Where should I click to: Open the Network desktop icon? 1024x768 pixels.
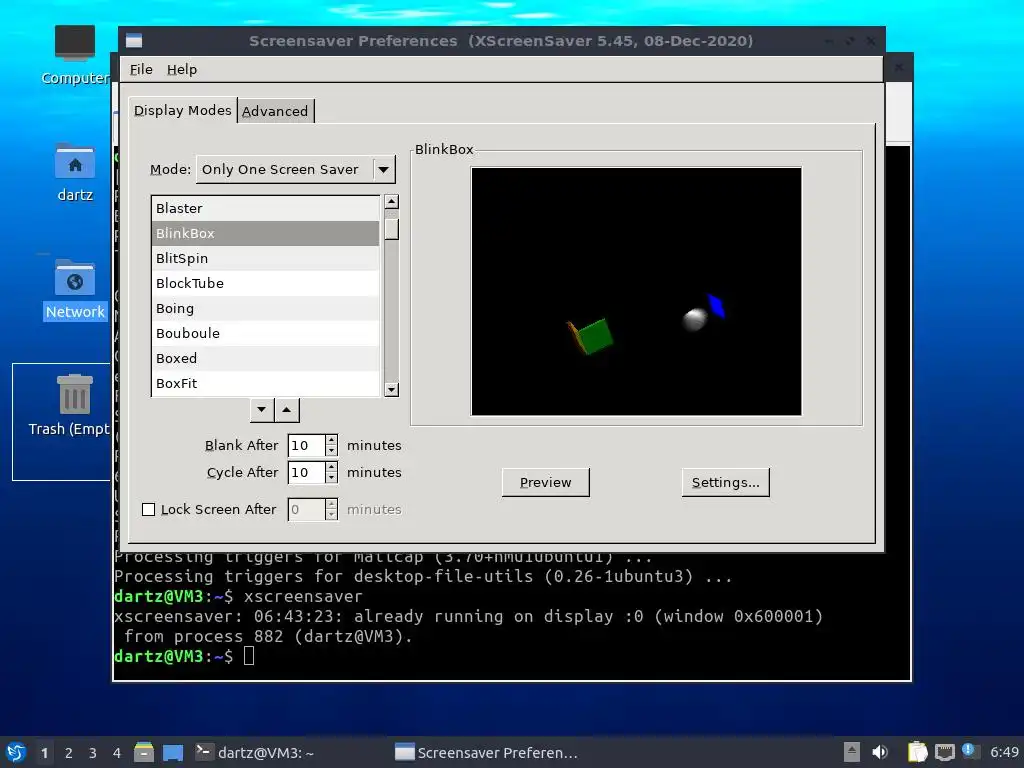pos(74,289)
